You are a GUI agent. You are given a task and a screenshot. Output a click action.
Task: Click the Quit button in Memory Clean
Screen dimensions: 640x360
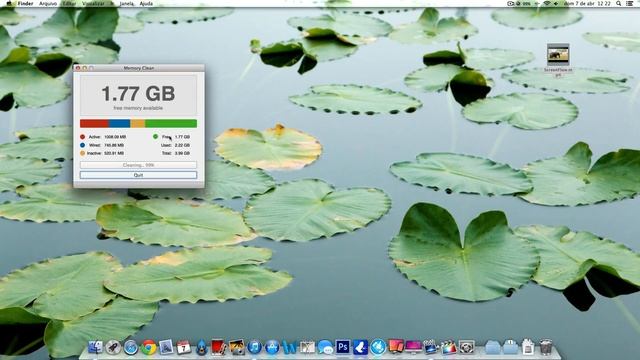click(138, 175)
